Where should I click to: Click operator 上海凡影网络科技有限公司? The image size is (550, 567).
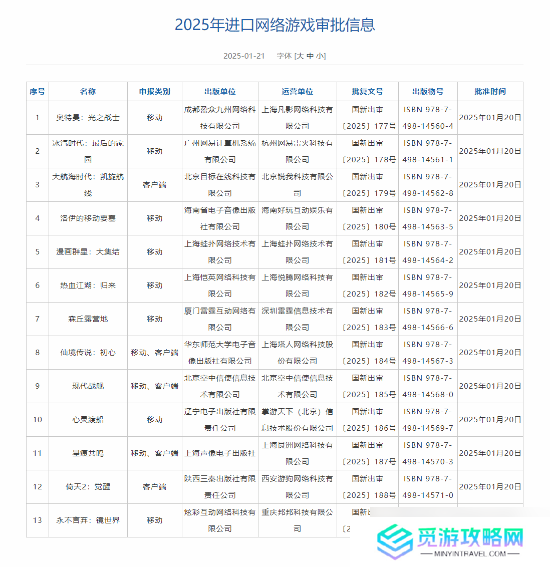click(x=297, y=118)
